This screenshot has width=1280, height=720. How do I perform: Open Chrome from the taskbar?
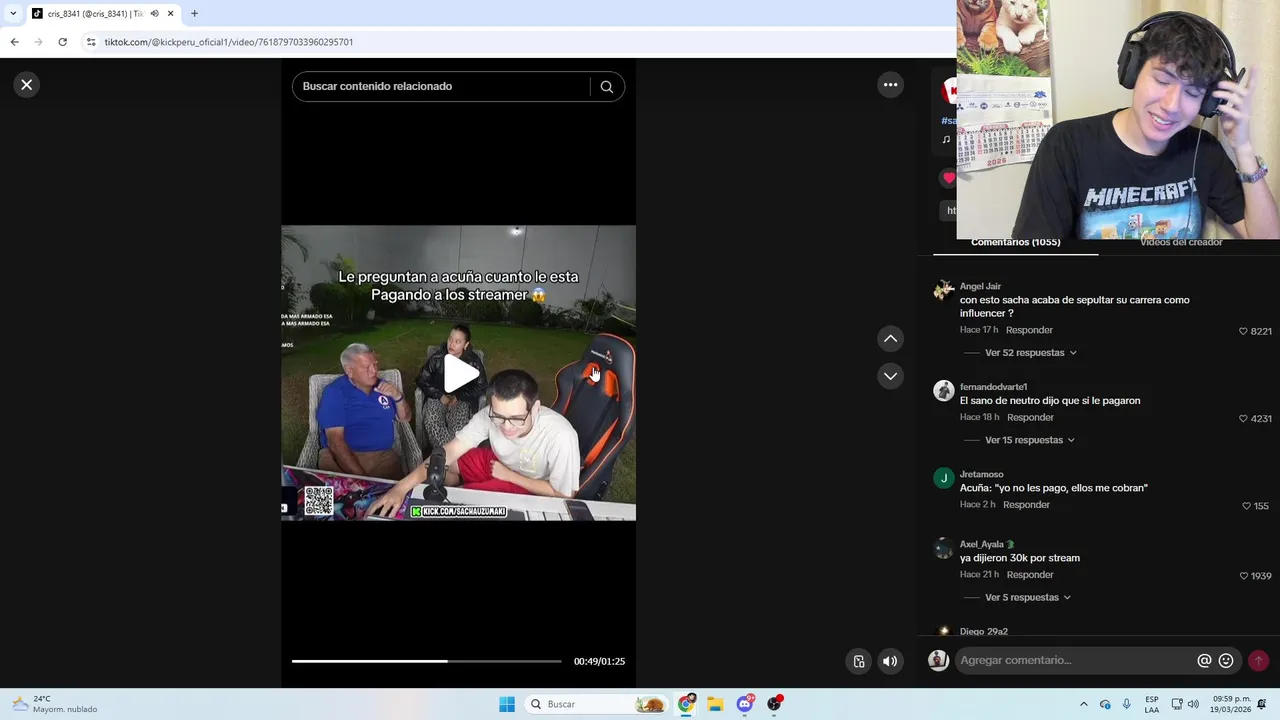[x=686, y=704]
